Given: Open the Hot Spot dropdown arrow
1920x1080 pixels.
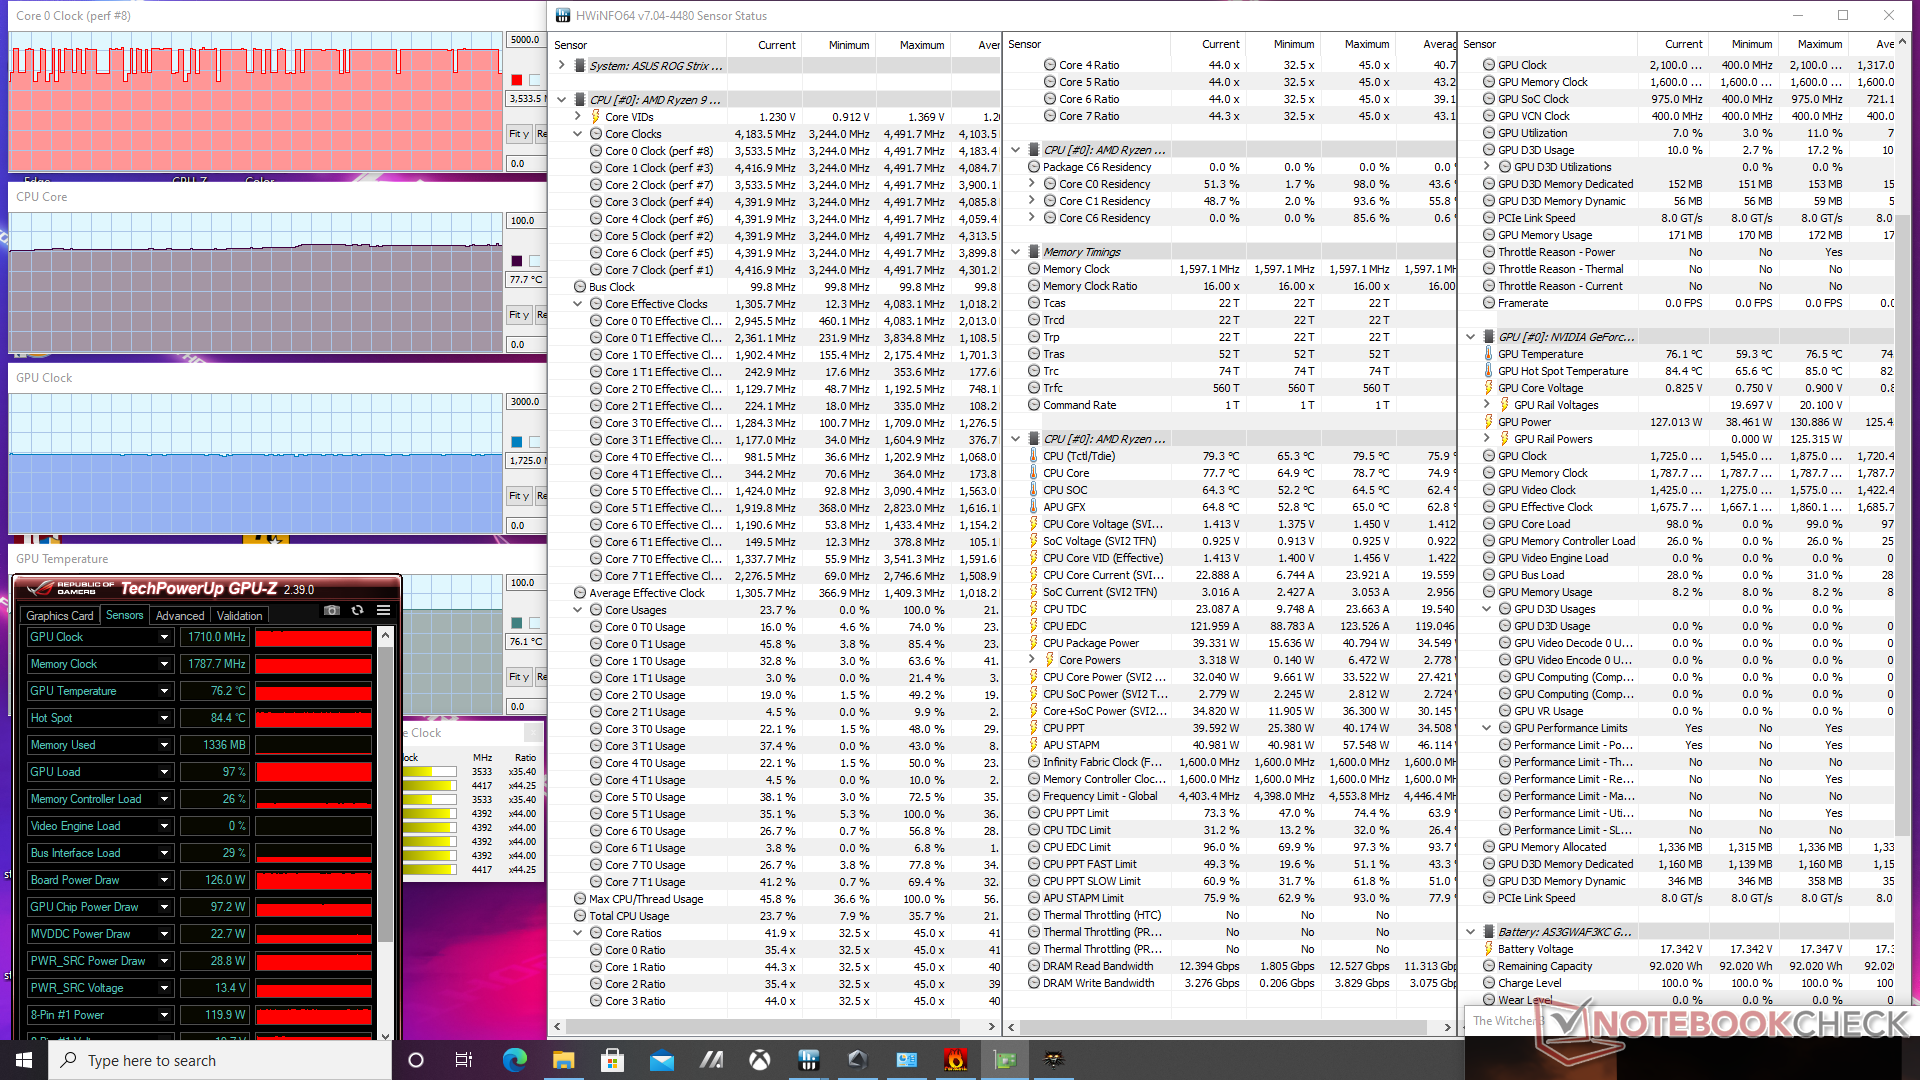Looking at the screenshot, I should 164,718.
